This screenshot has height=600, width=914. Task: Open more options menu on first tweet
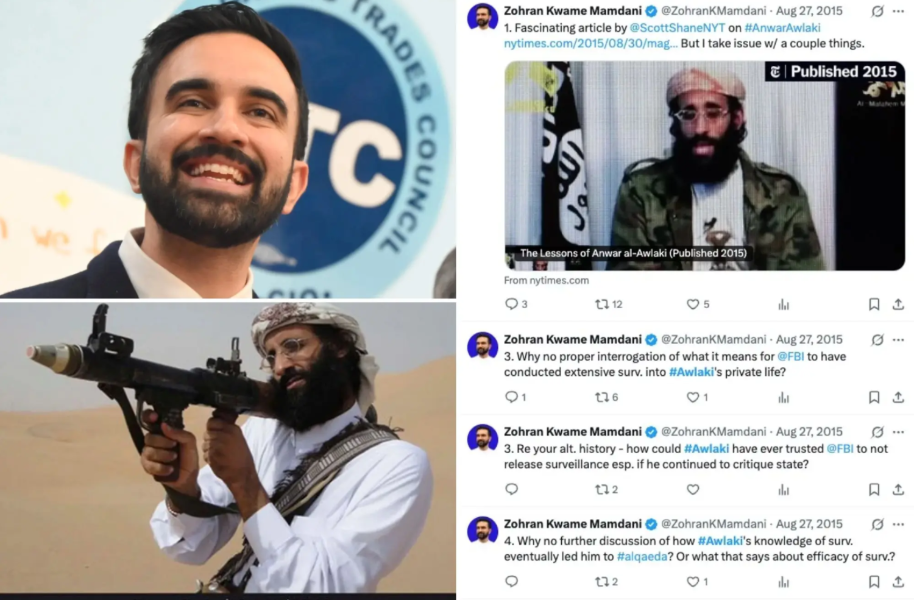(898, 11)
